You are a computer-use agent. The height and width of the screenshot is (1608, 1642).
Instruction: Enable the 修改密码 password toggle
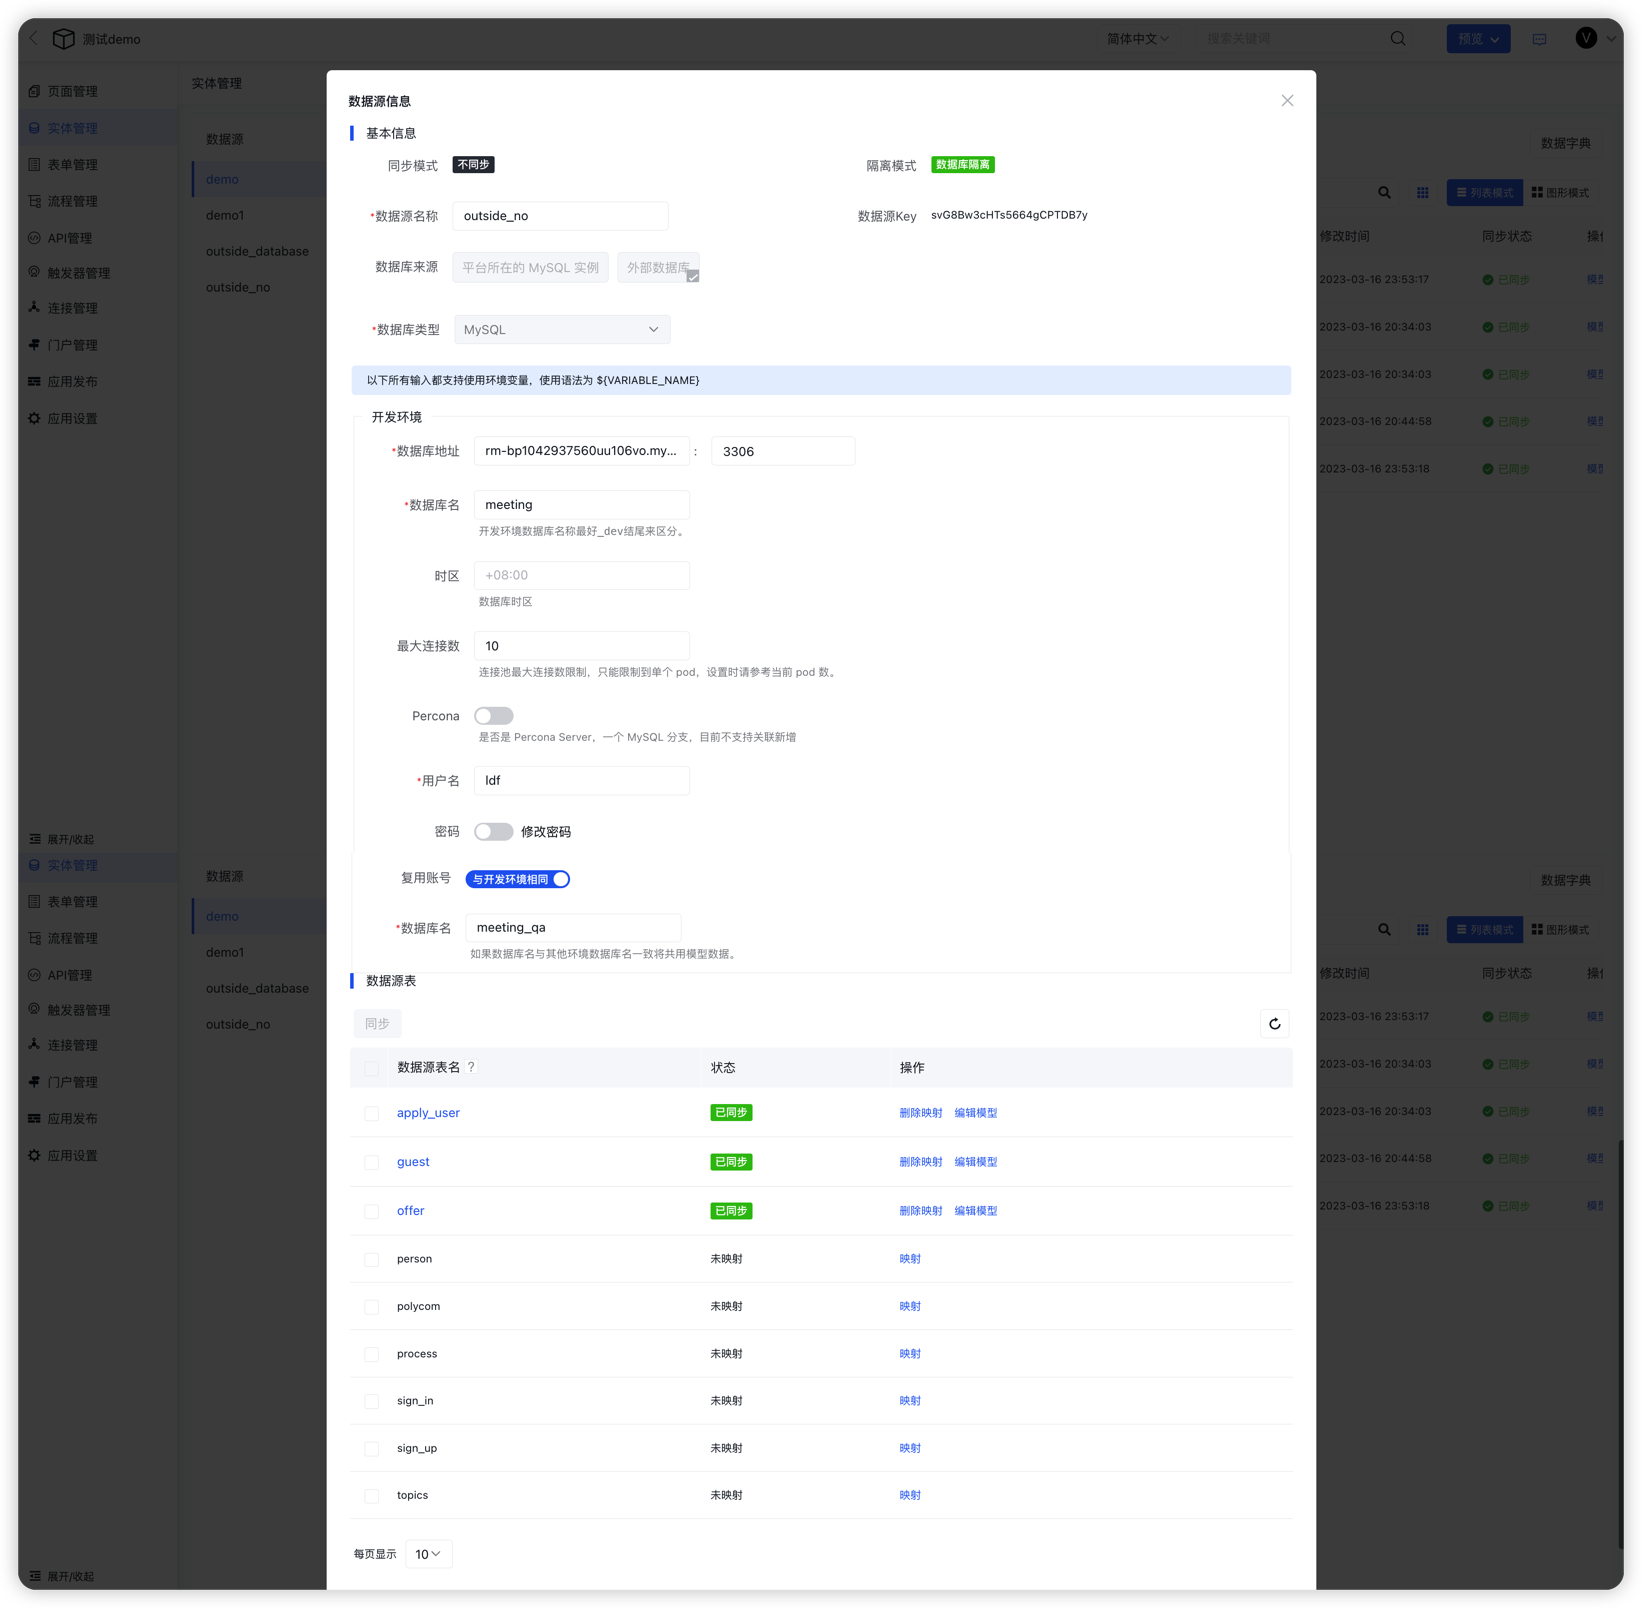click(x=493, y=832)
